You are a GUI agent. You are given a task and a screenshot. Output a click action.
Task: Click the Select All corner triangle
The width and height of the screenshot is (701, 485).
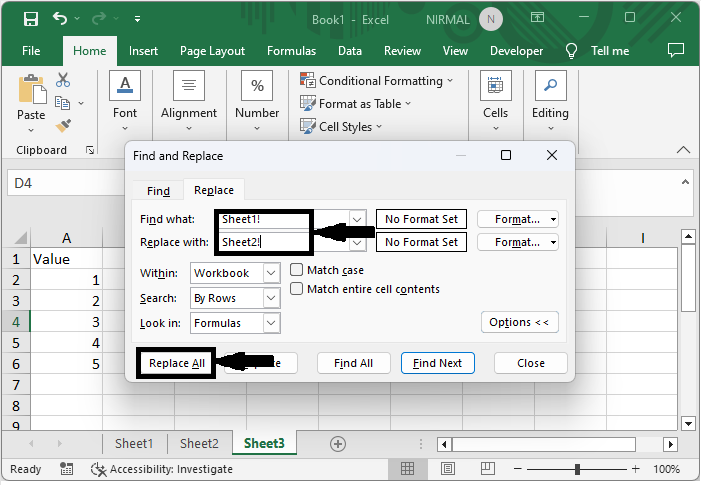click(20, 238)
